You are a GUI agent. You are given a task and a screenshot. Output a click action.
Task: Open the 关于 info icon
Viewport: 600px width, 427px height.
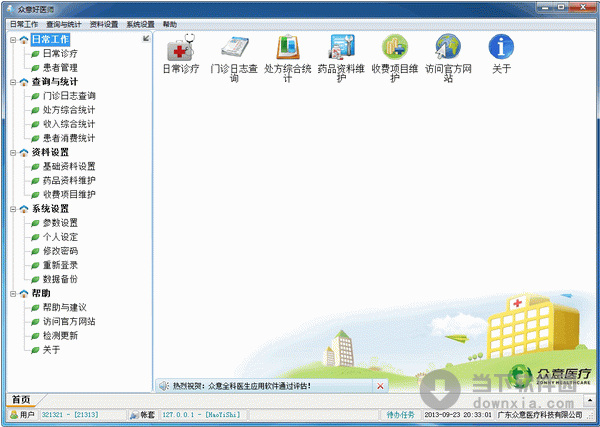click(x=501, y=47)
